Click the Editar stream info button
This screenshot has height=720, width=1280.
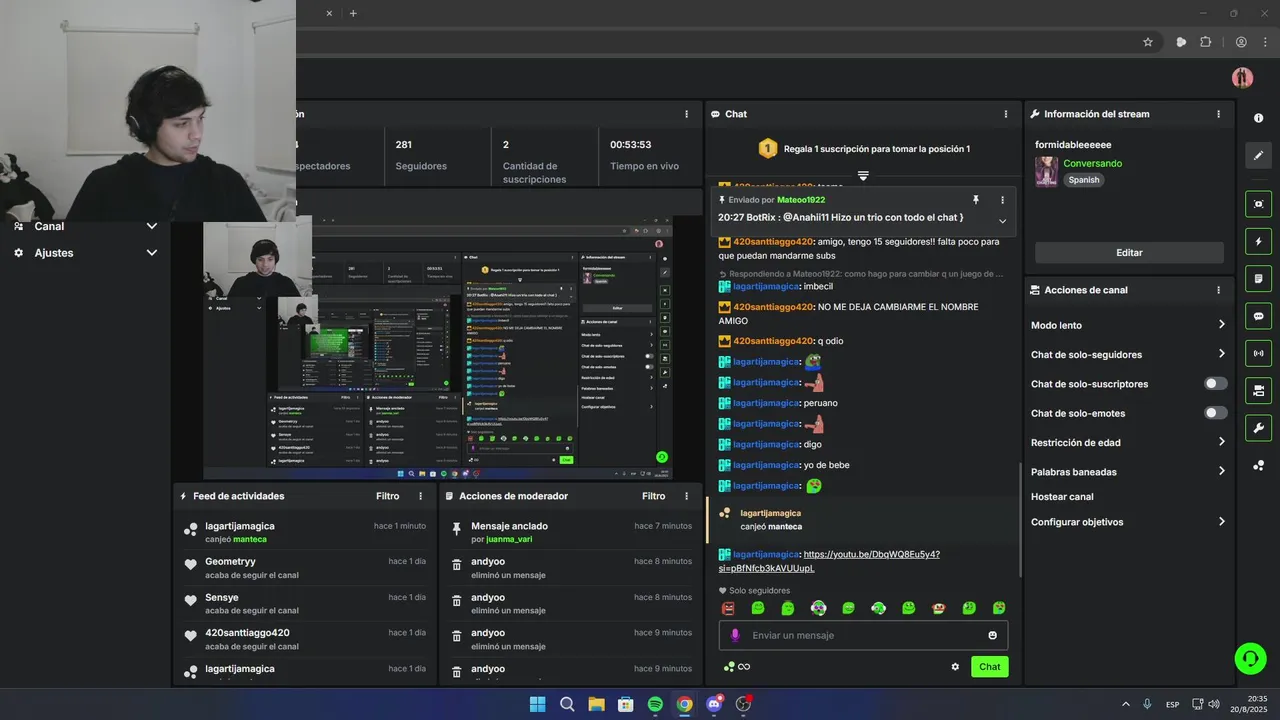[x=1129, y=253]
